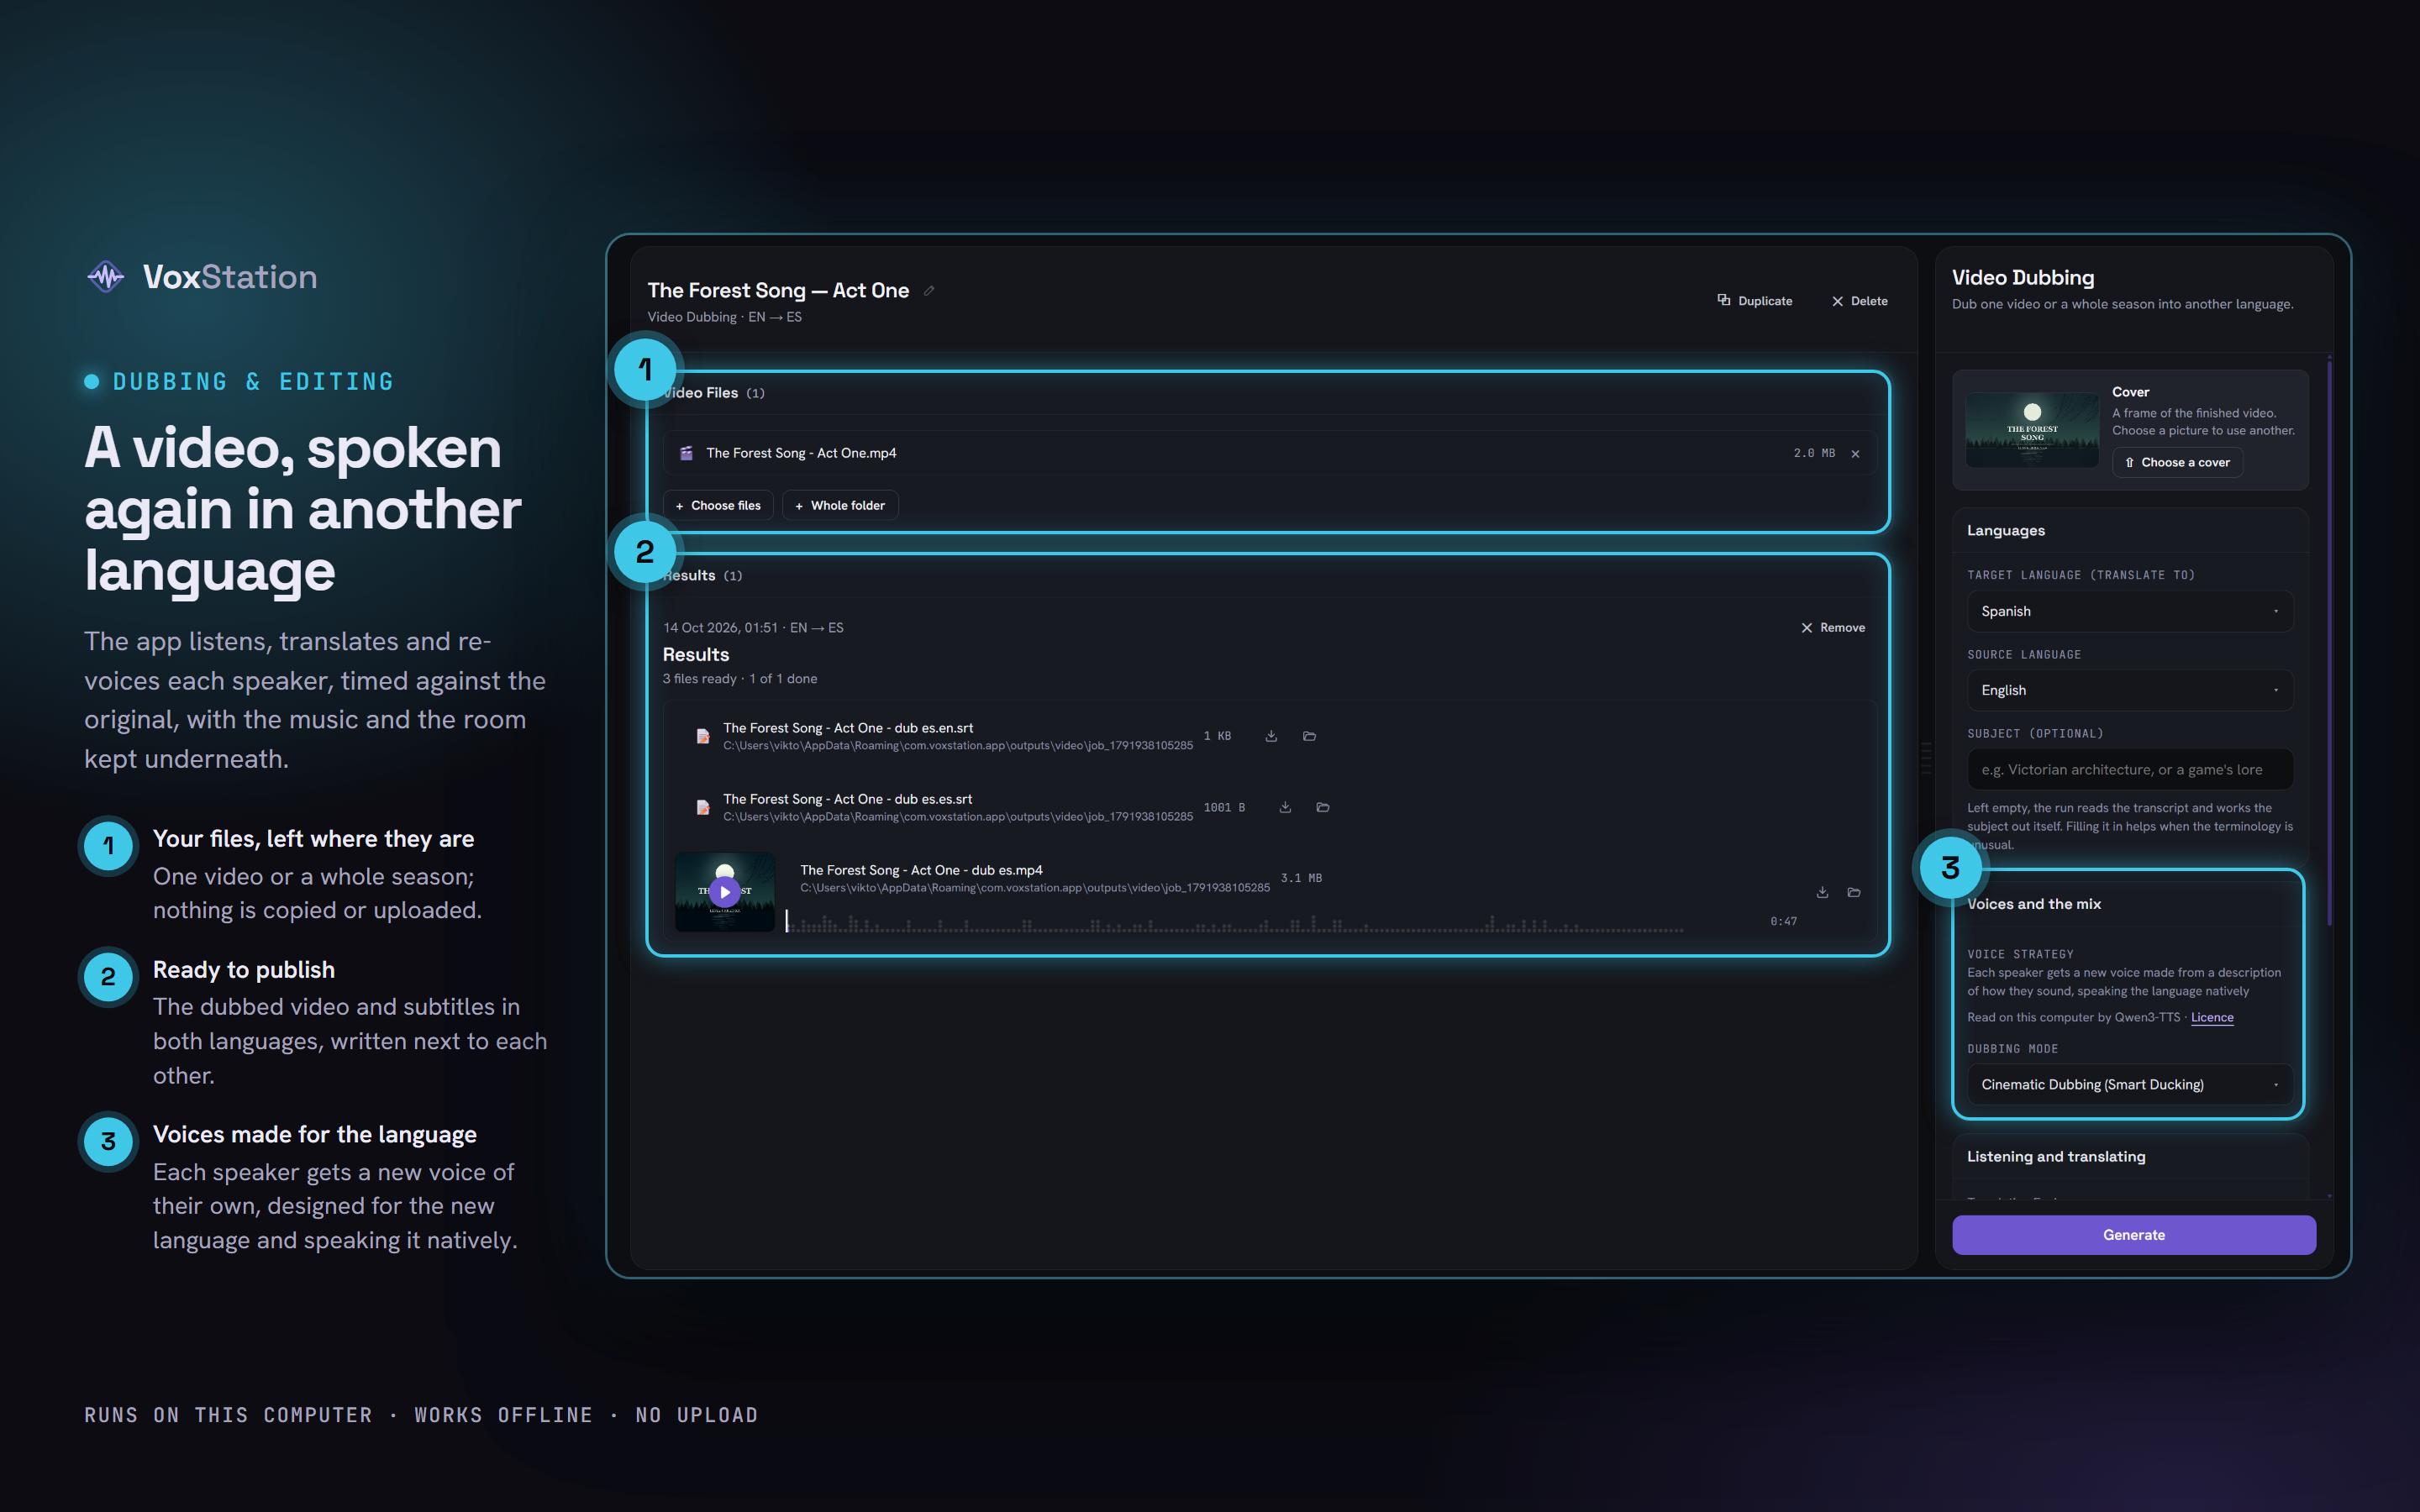Click the 'Languages' section header
2420x1512 pixels.
tap(2005, 530)
